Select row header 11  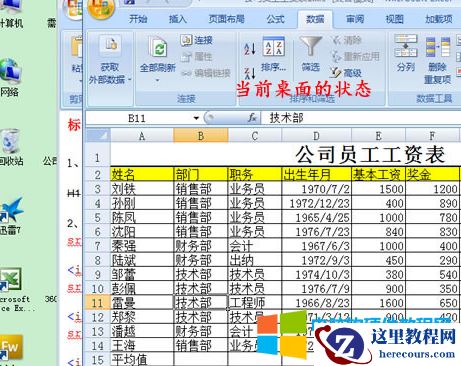(97, 303)
